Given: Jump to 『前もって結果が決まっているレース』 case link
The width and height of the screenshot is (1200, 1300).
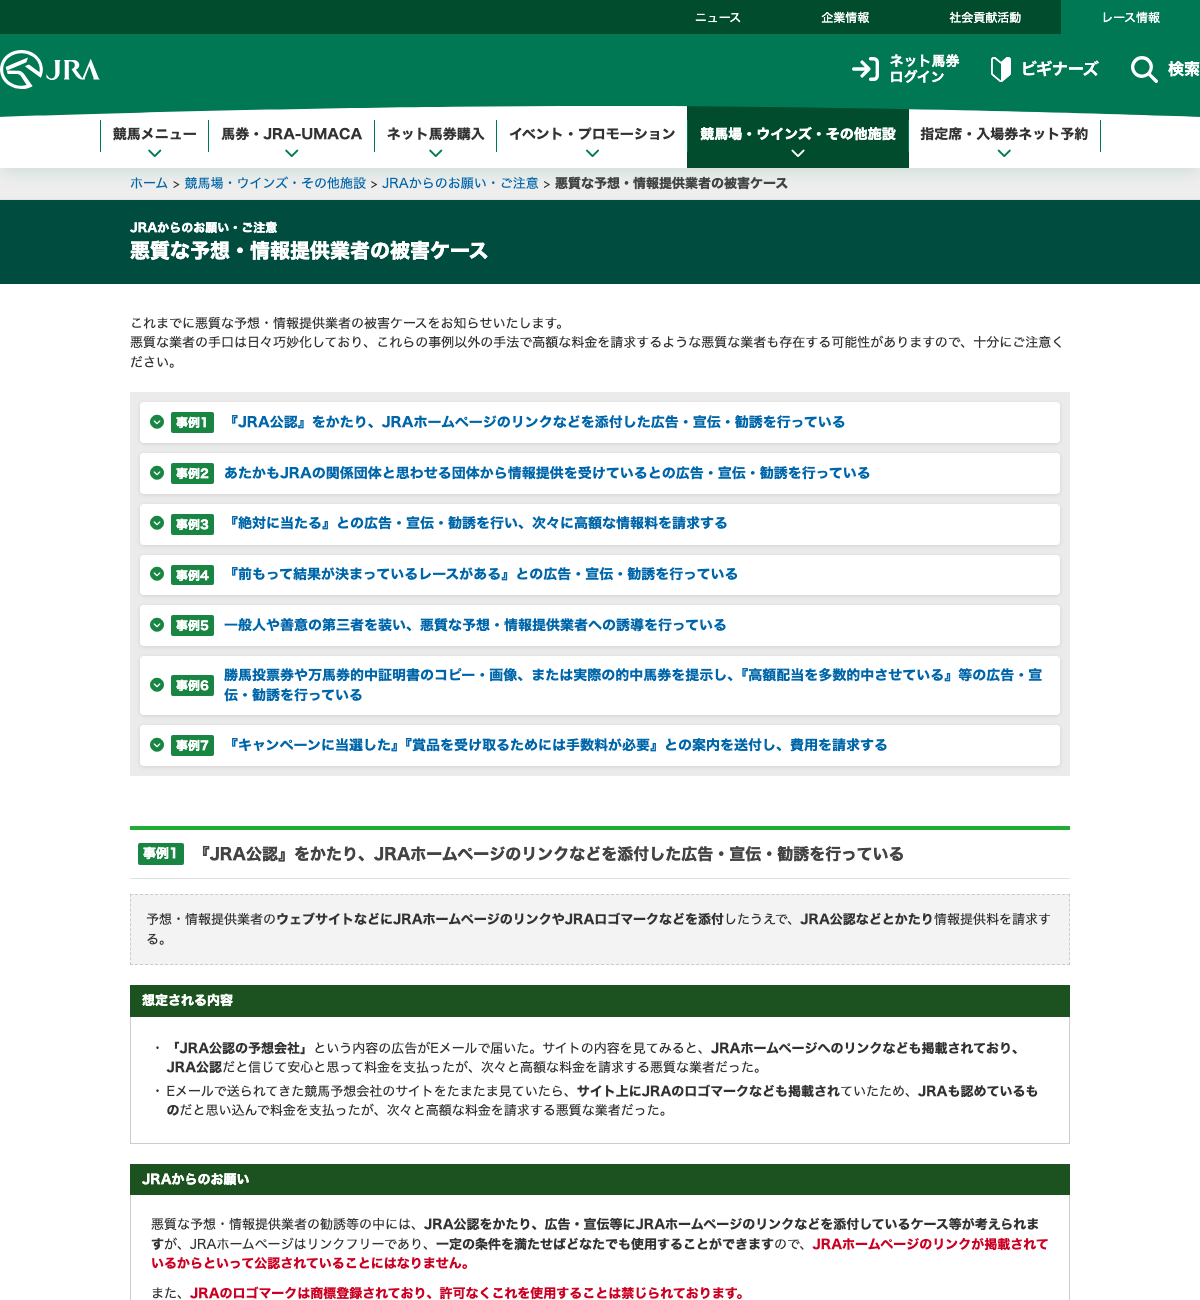Looking at the screenshot, I should 481,574.
